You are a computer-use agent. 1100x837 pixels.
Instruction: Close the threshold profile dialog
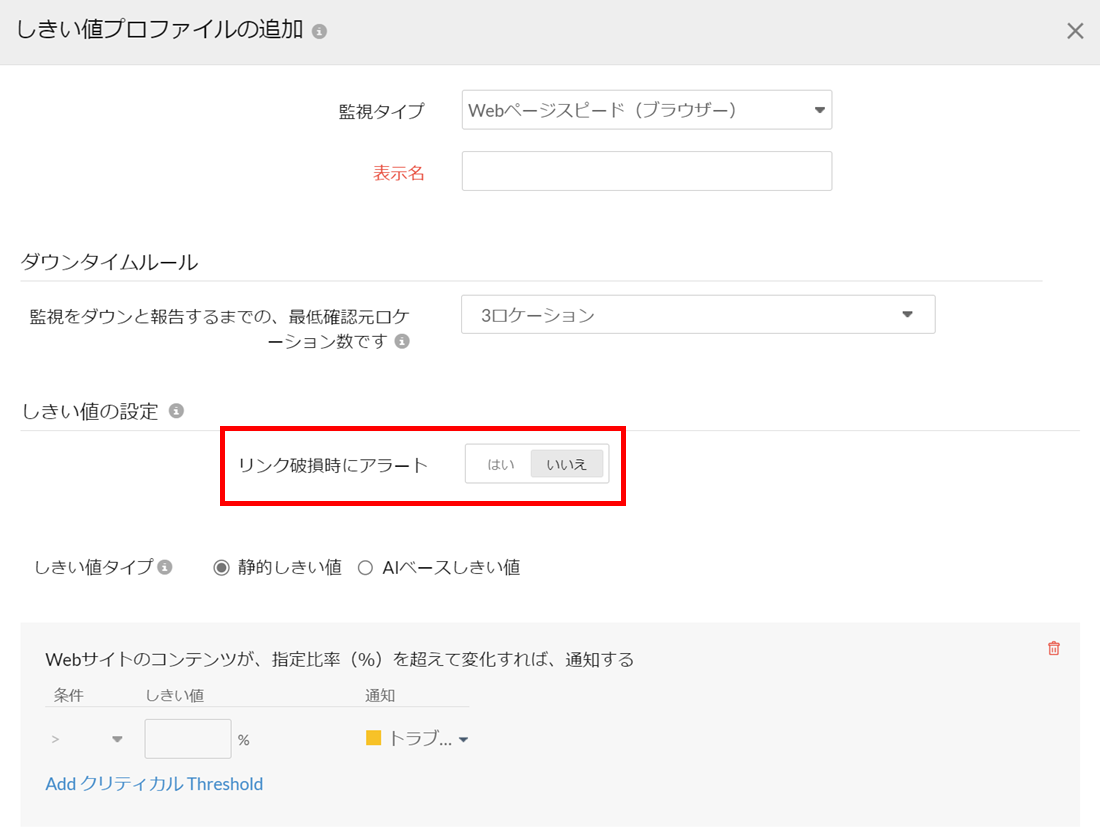[1075, 31]
